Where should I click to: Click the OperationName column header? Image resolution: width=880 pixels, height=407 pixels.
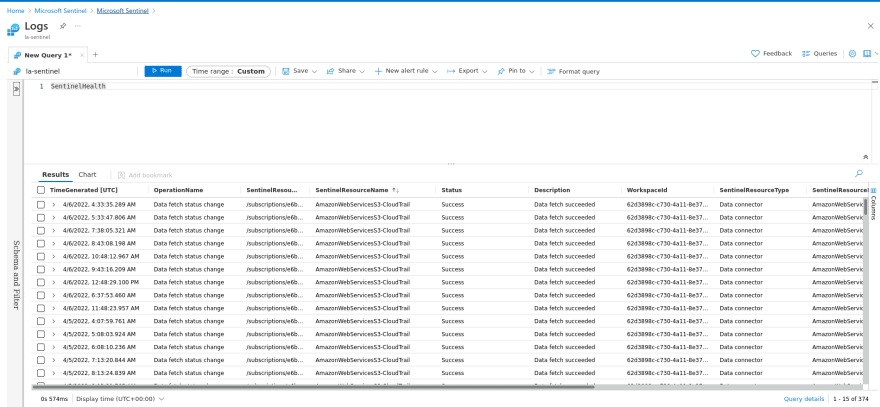pyautogui.click(x=178, y=190)
